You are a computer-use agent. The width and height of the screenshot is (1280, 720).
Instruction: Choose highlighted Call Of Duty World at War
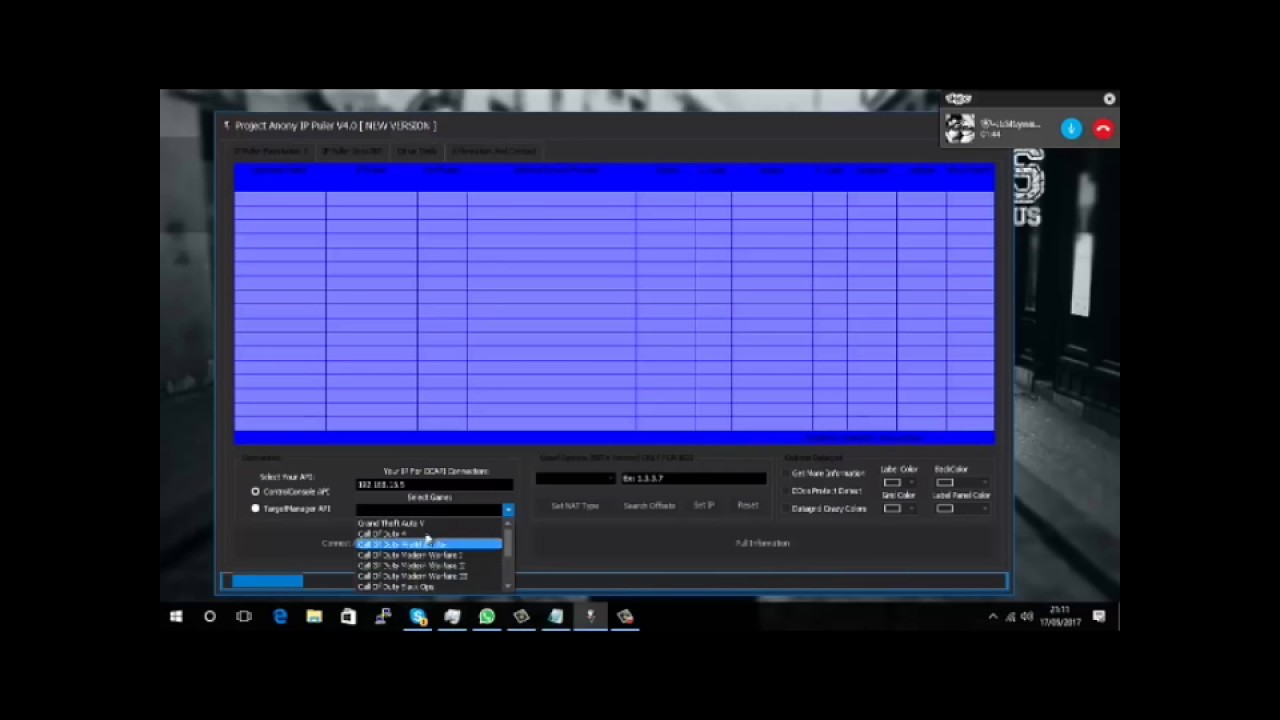point(429,544)
